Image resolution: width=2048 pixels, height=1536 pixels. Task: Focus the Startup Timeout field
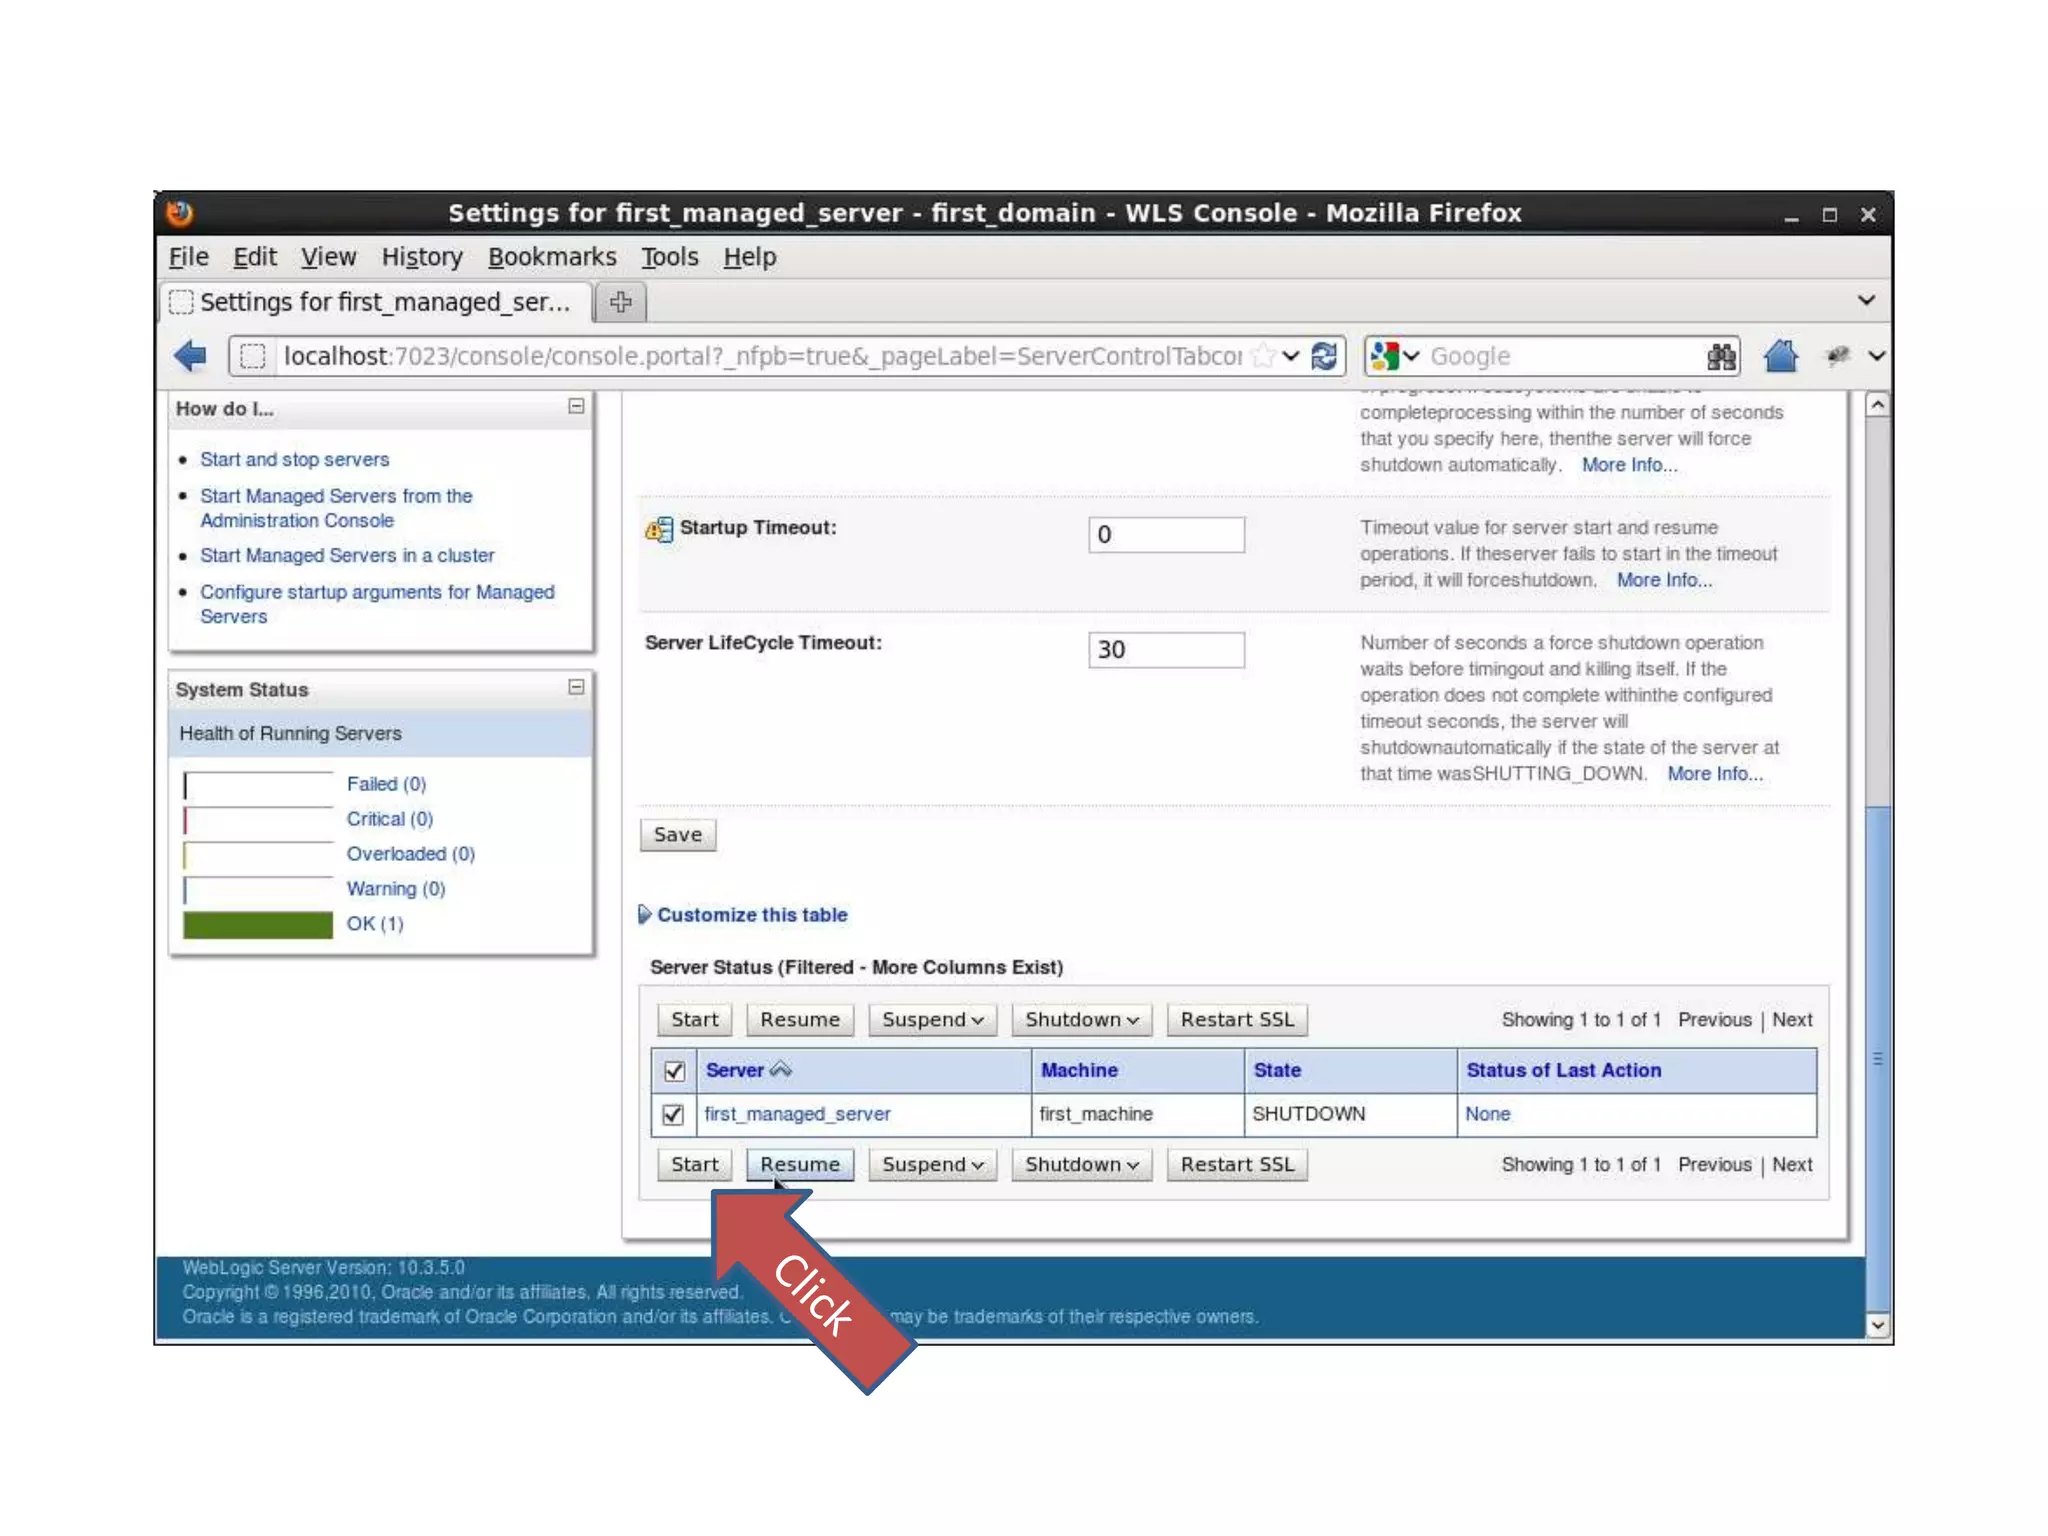point(1166,535)
